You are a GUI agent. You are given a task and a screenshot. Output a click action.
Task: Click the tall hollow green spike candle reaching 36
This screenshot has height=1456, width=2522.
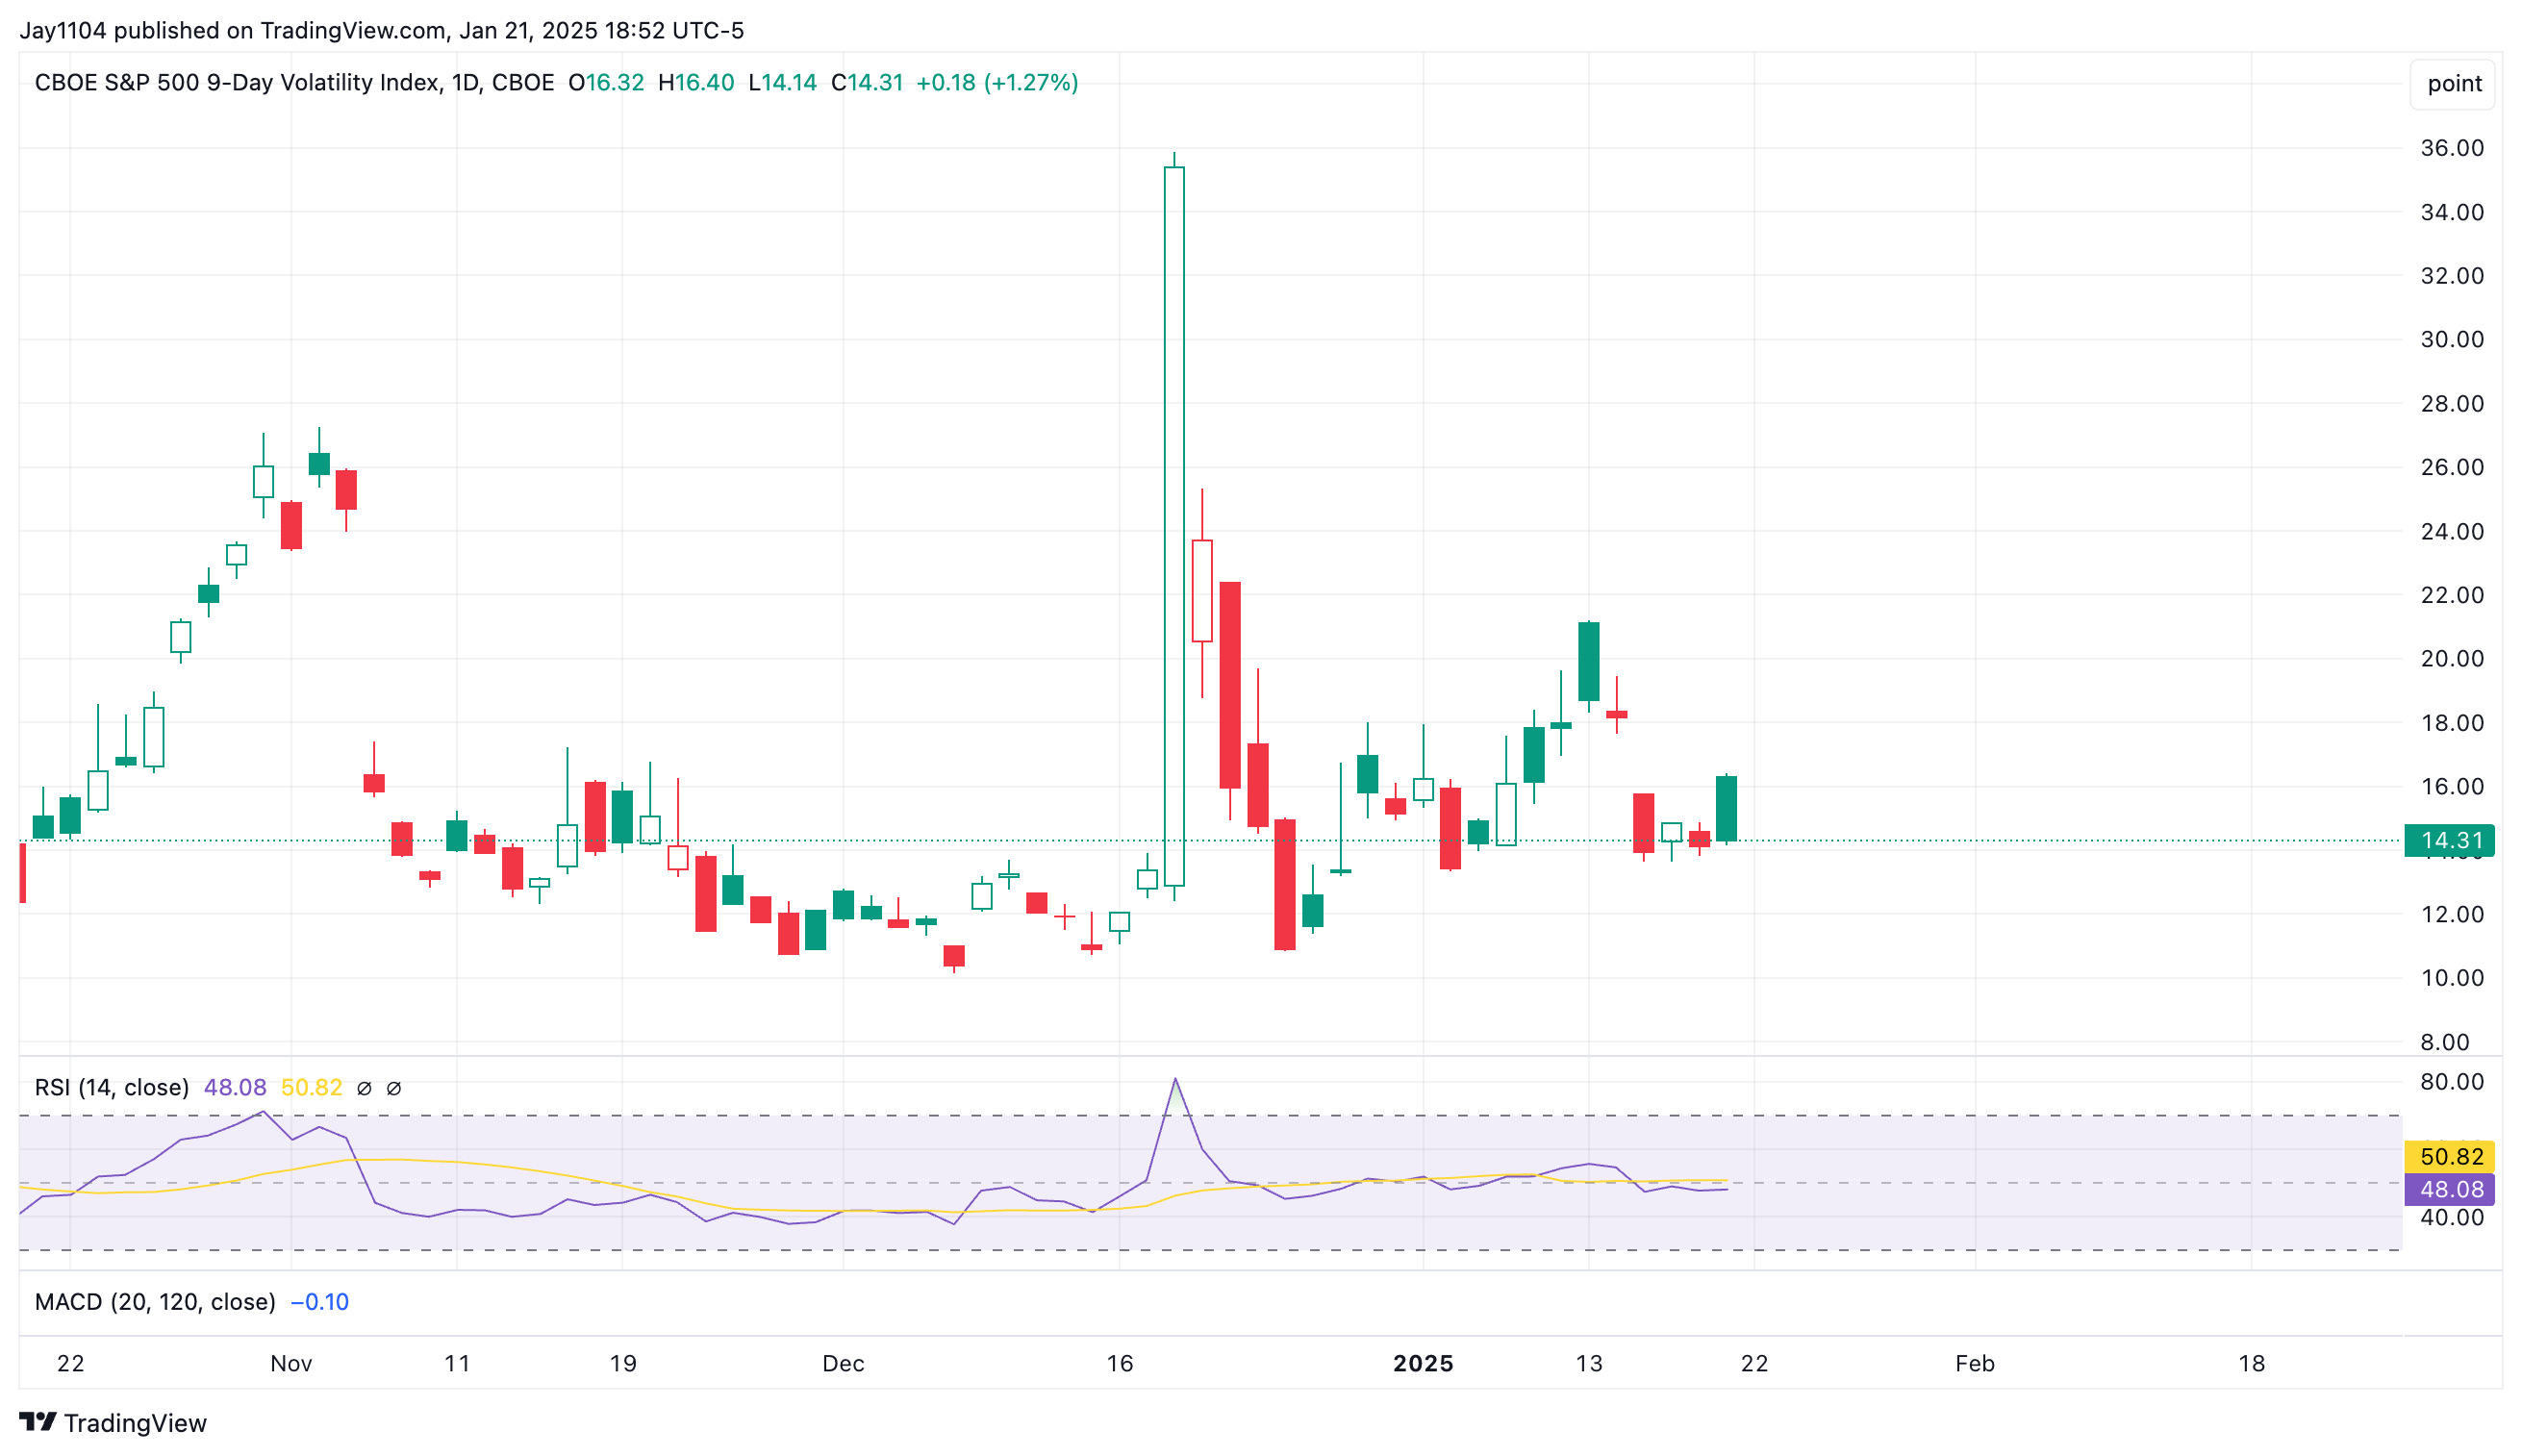1174,526
